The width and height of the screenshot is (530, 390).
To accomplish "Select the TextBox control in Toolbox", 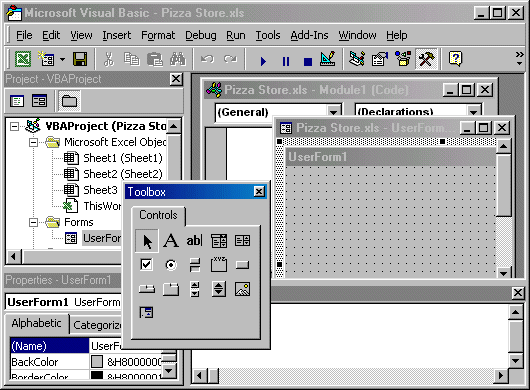I will (x=194, y=241).
